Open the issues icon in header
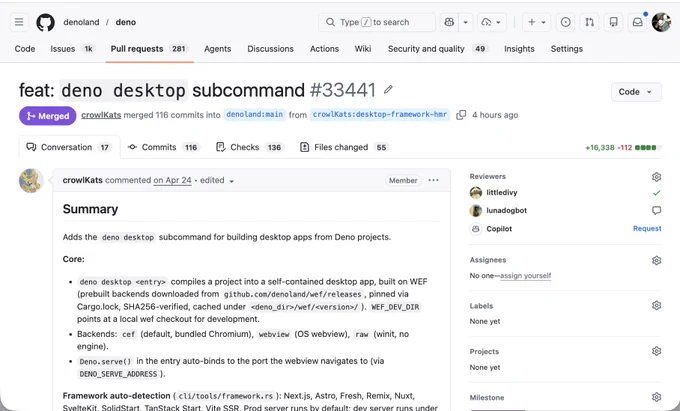 tap(566, 22)
